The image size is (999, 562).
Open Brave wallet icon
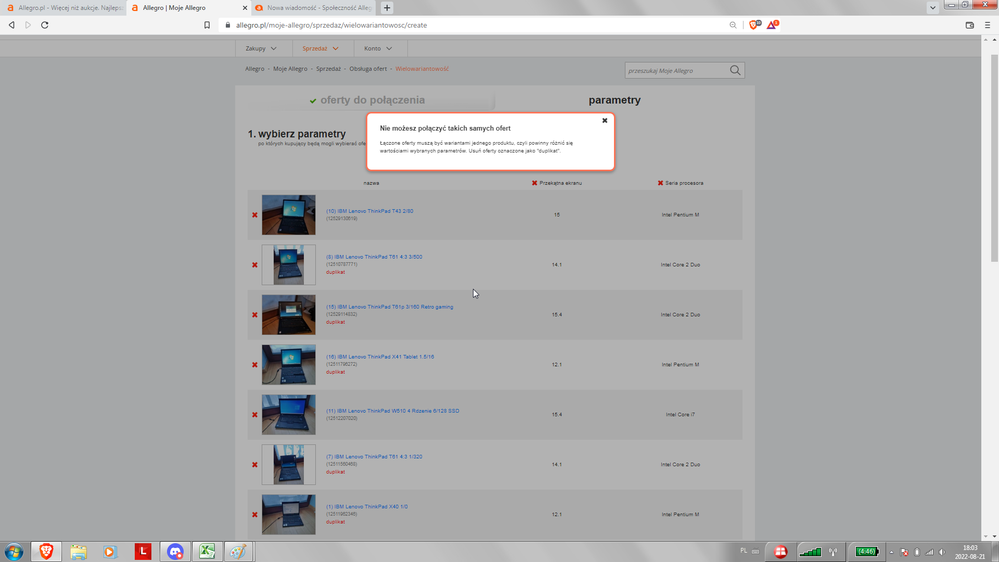(x=970, y=25)
